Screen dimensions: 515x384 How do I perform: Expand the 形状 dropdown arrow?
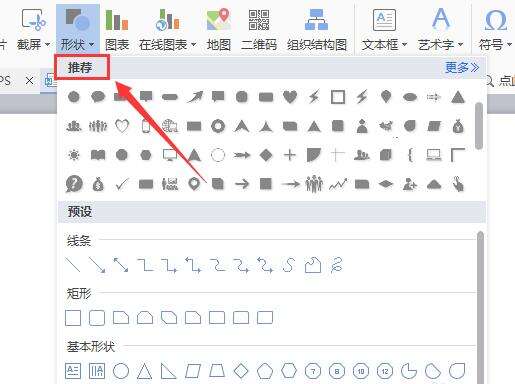pos(91,44)
